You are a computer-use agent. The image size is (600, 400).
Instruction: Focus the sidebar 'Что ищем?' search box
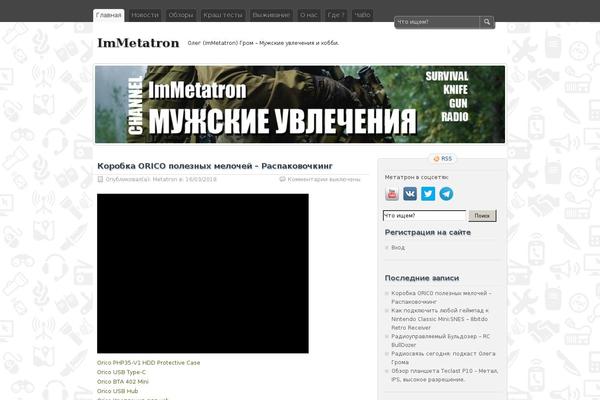click(x=424, y=216)
